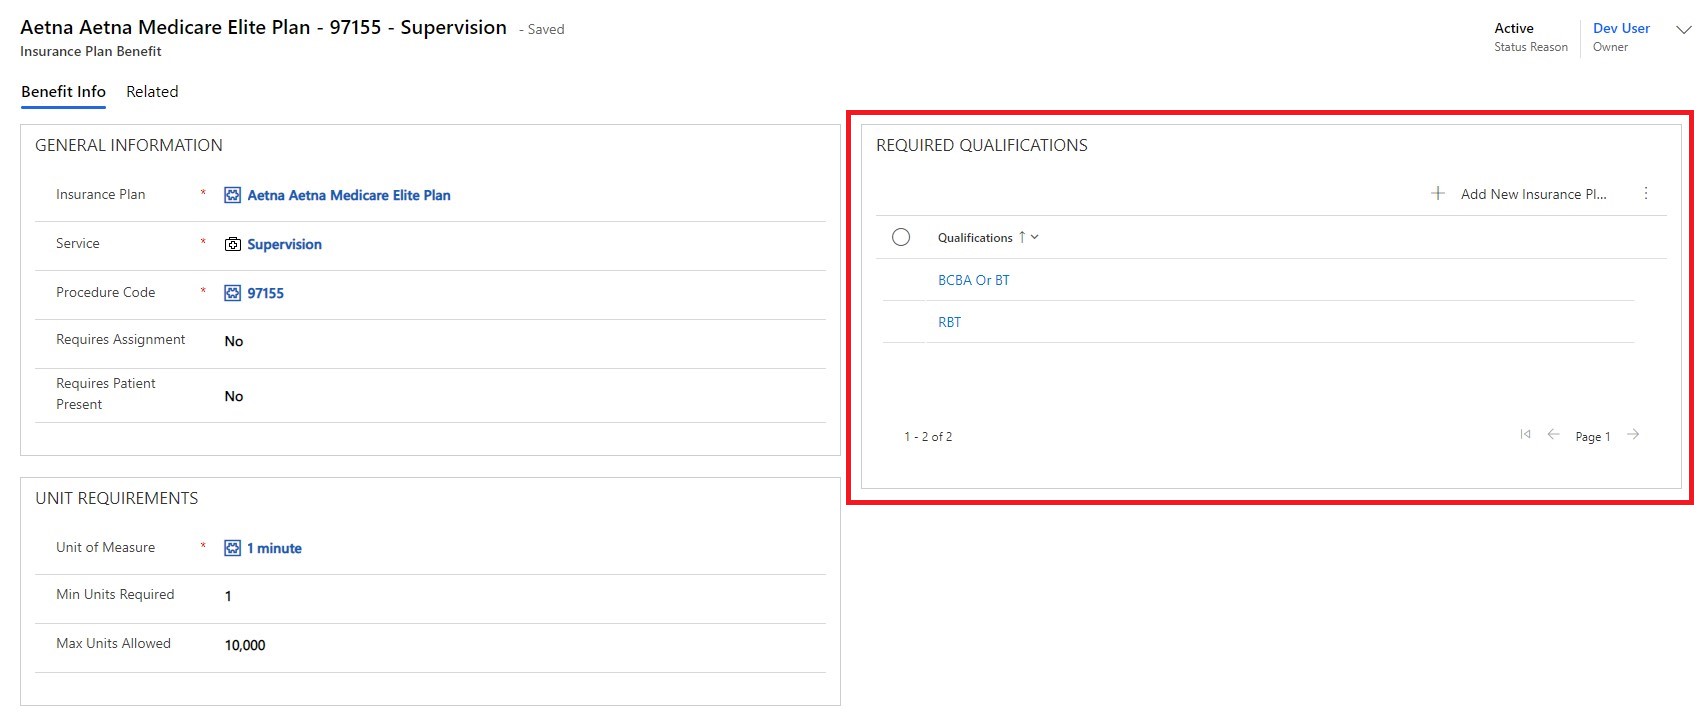Viewport: 1701px width, 714px height.
Task: Click the Supervision service record icon
Action: coord(232,244)
